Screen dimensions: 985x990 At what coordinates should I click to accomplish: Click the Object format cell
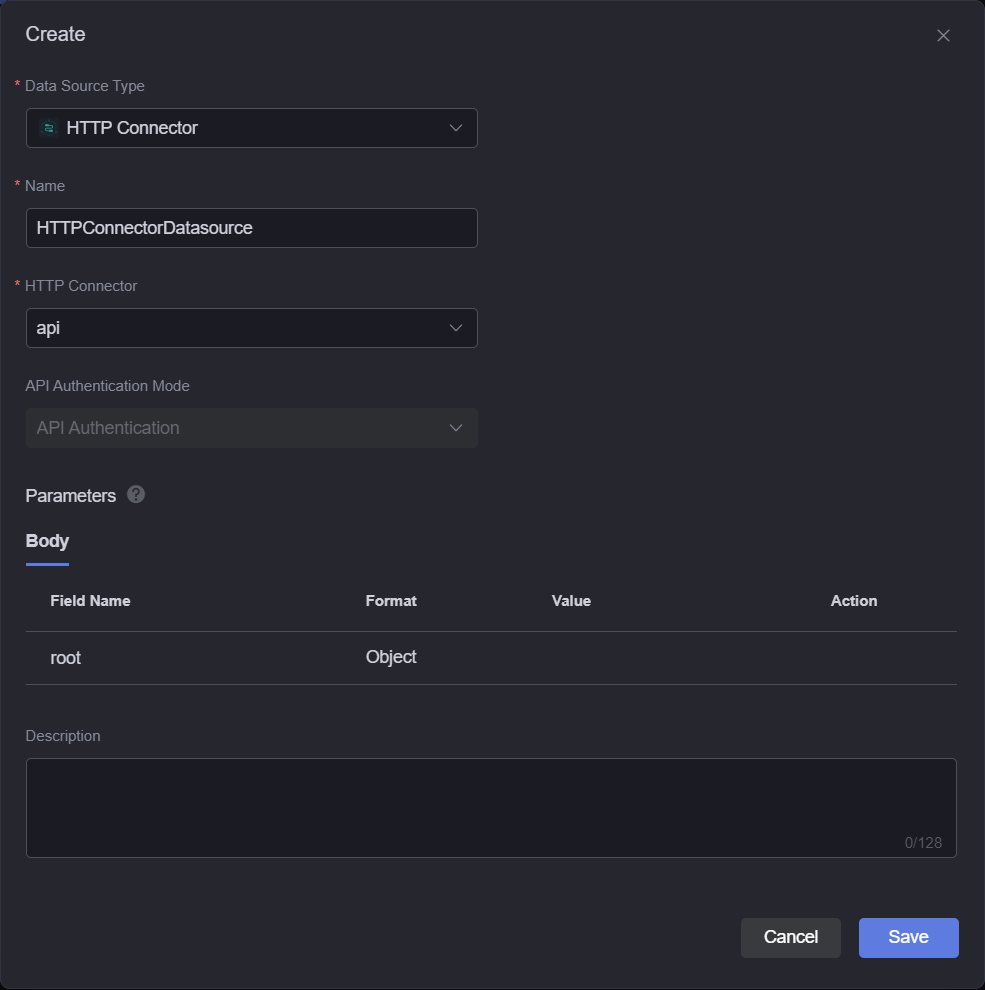tap(391, 657)
